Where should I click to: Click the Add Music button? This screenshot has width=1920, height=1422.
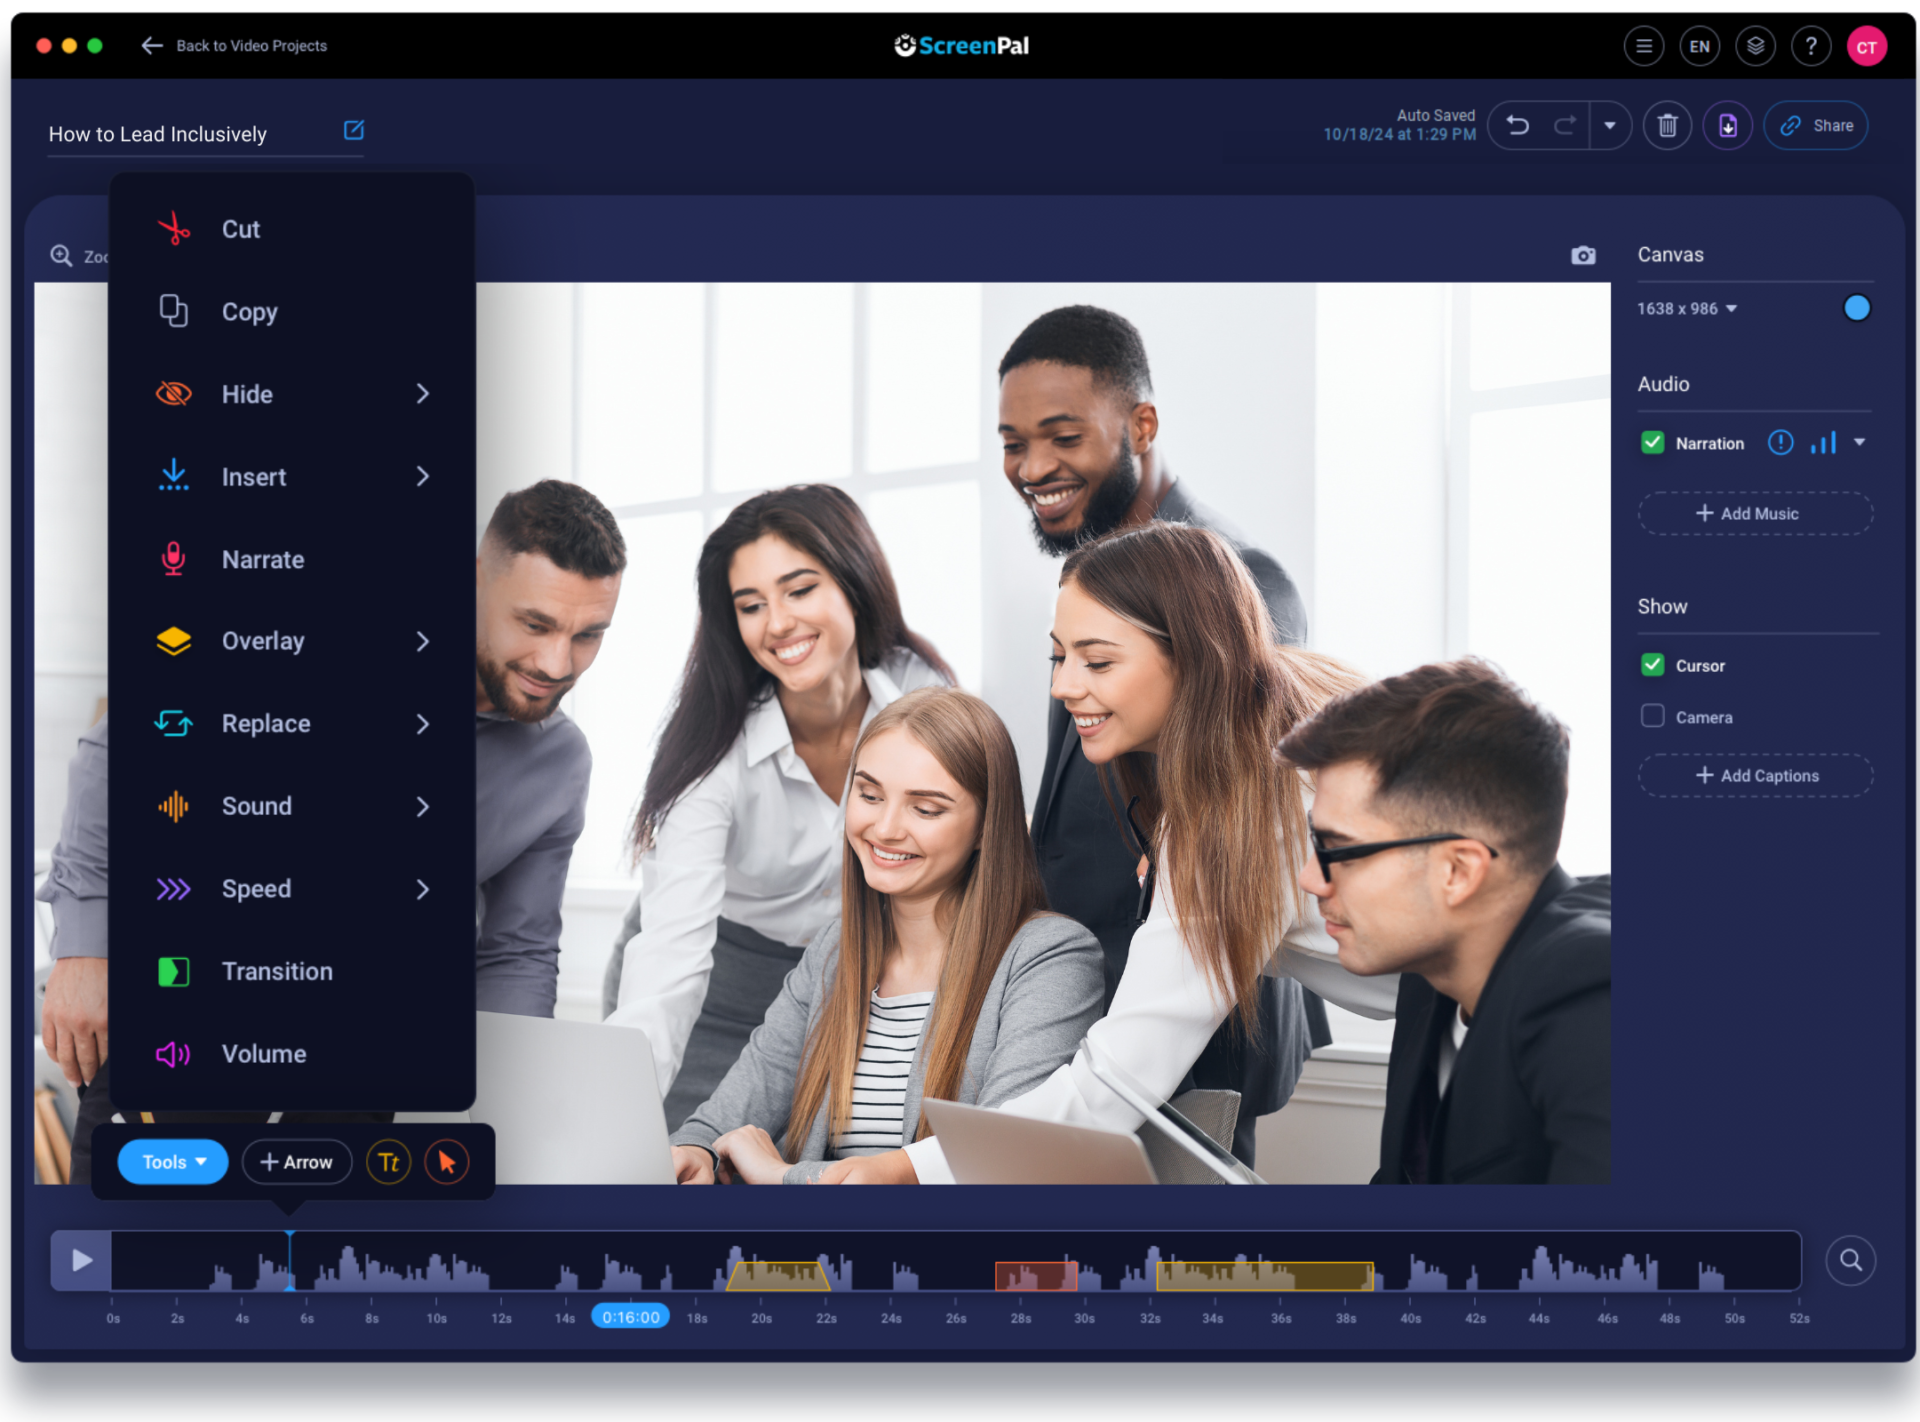[1755, 513]
